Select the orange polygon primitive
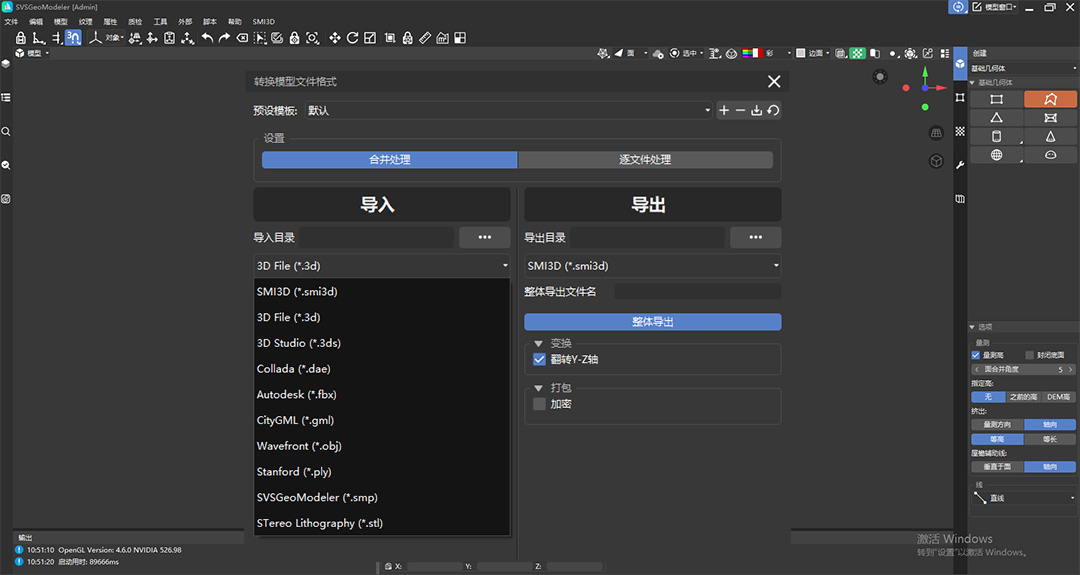The height and width of the screenshot is (575, 1080). (1050, 99)
